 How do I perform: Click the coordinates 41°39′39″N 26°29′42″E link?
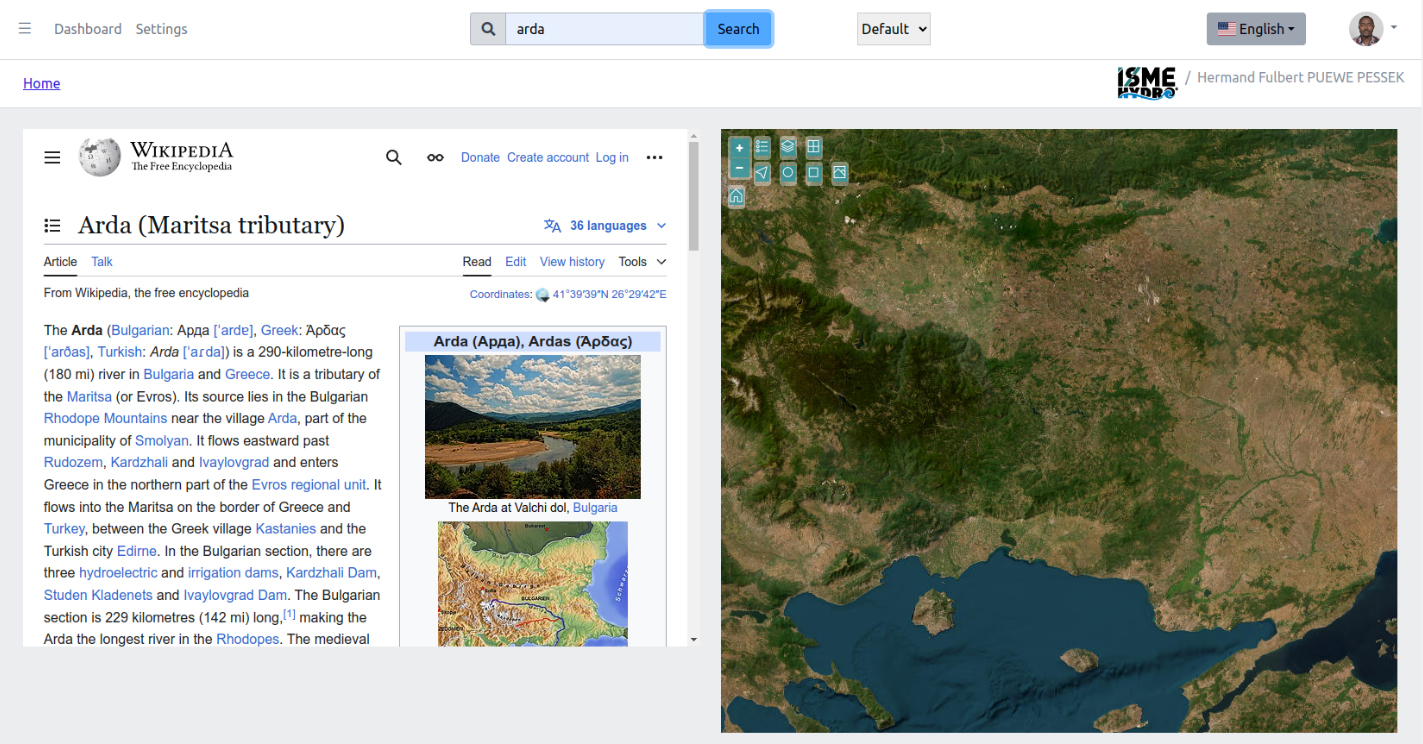[x=609, y=295]
